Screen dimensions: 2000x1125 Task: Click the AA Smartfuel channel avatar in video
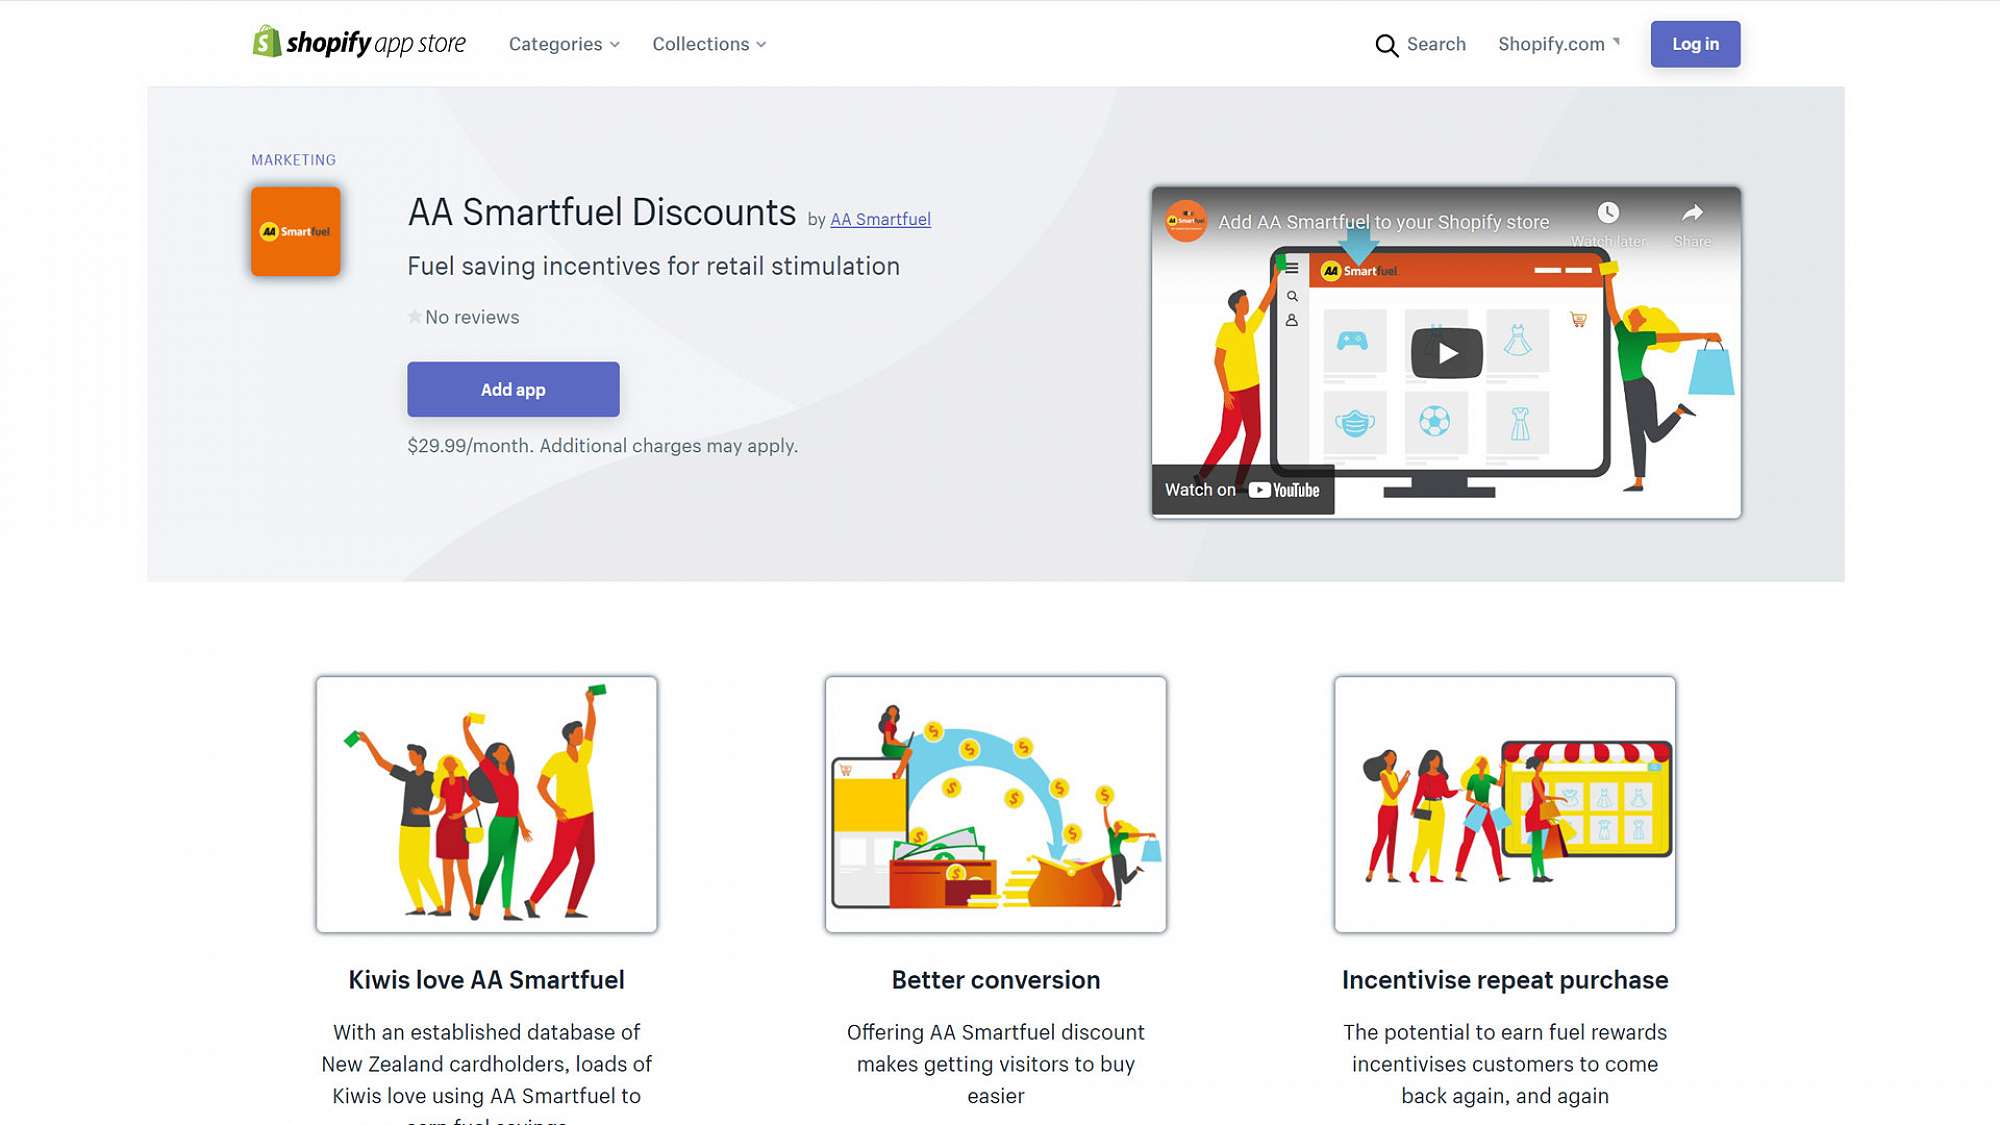click(1186, 221)
